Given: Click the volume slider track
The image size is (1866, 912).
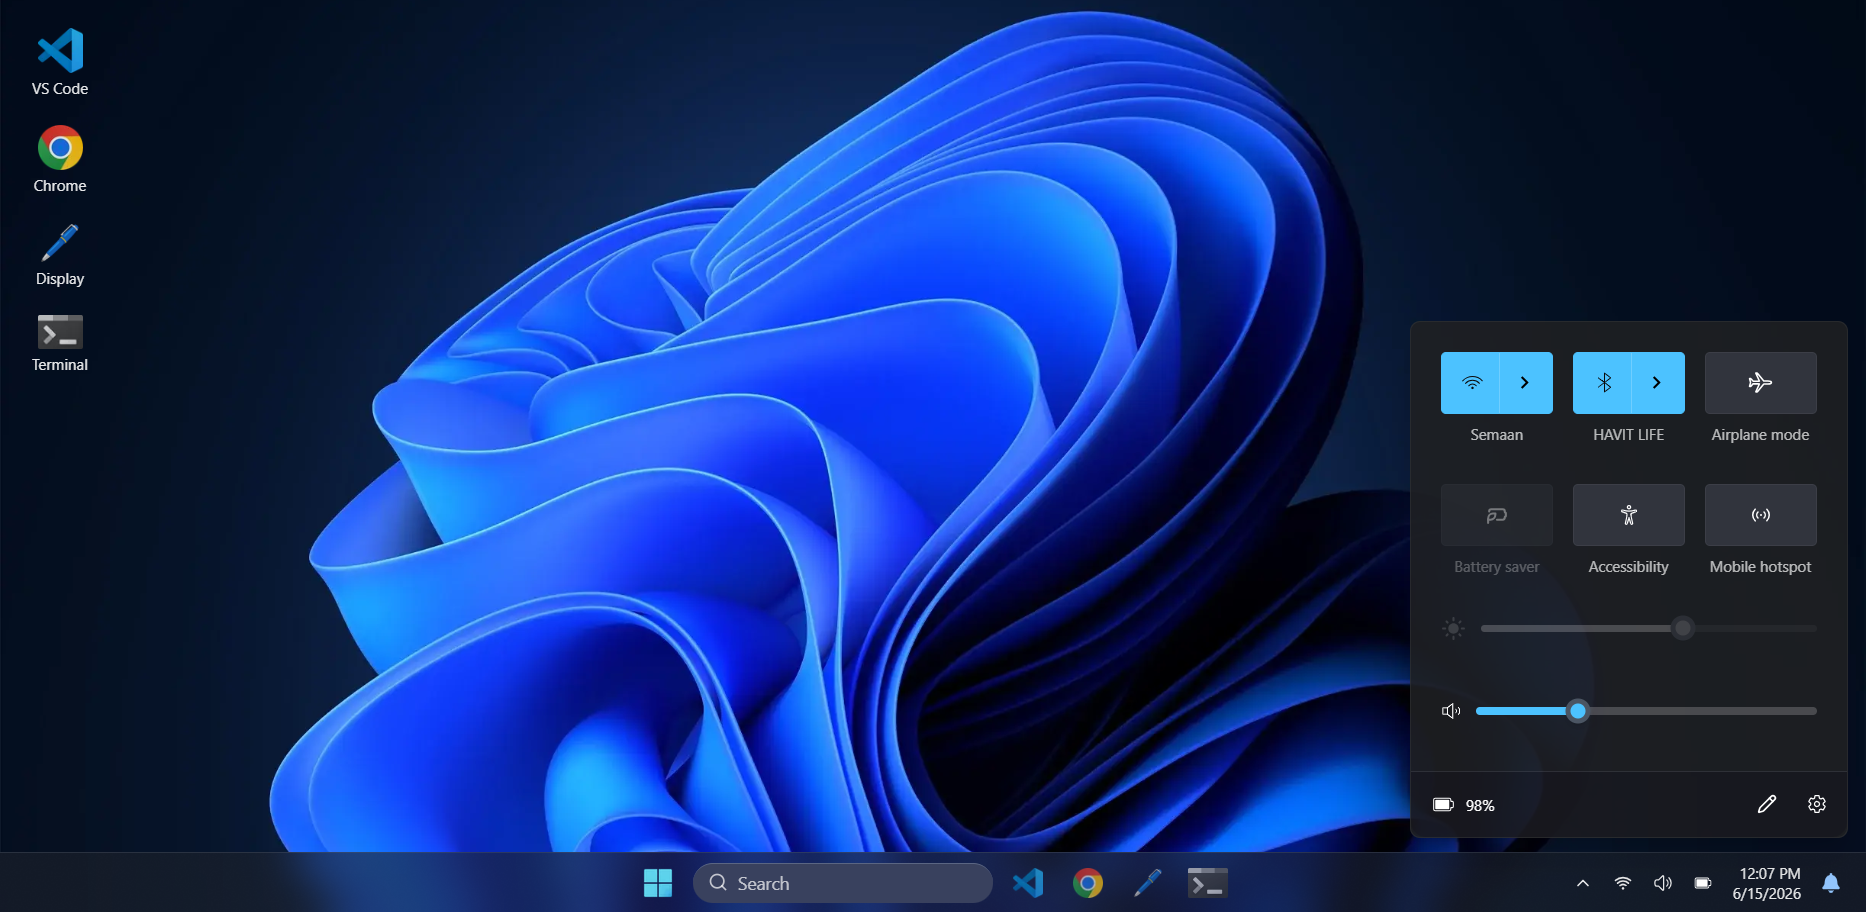Looking at the screenshot, I should [x=1646, y=711].
